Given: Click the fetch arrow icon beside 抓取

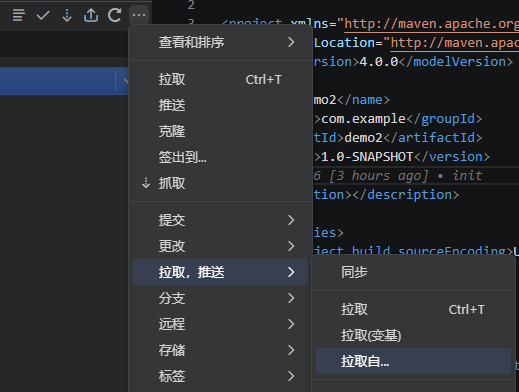Looking at the screenshot, I should tap(146, 183).
